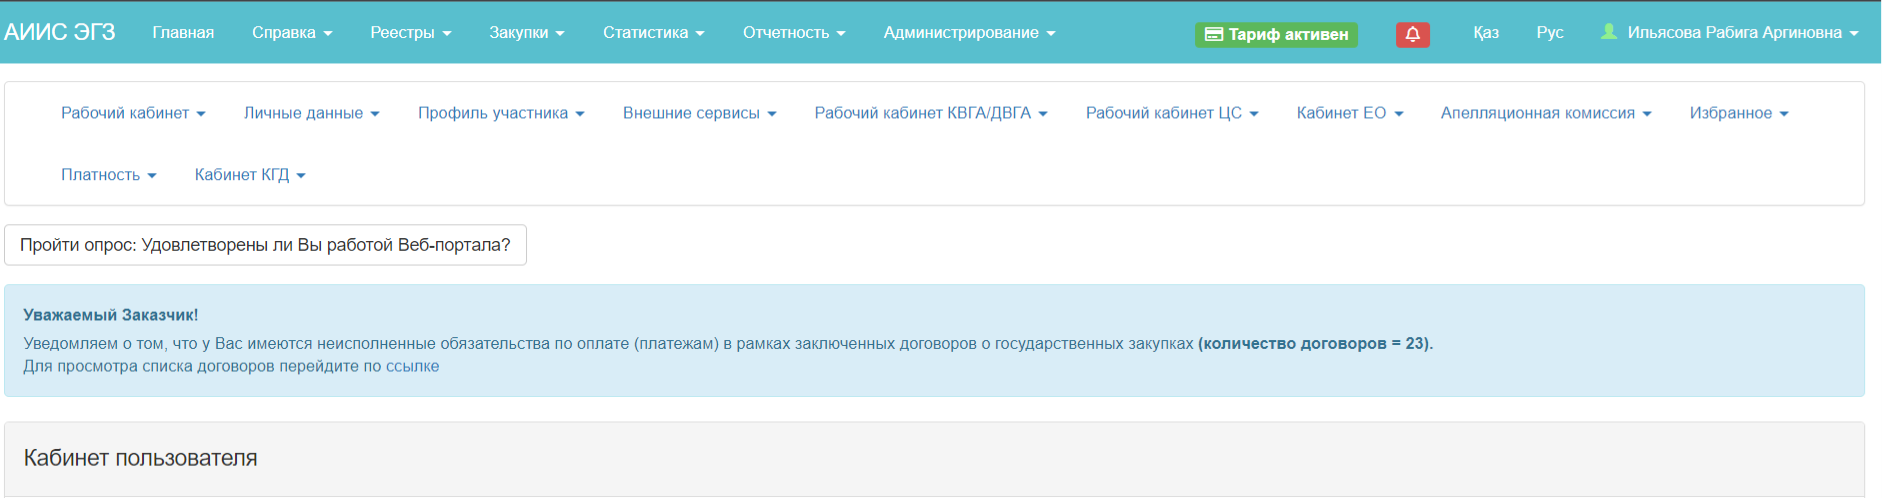The width and height of the screenshot is (1882, 498).
Task: Click the Пройти опрос survey button
Action: coord(265,245)
